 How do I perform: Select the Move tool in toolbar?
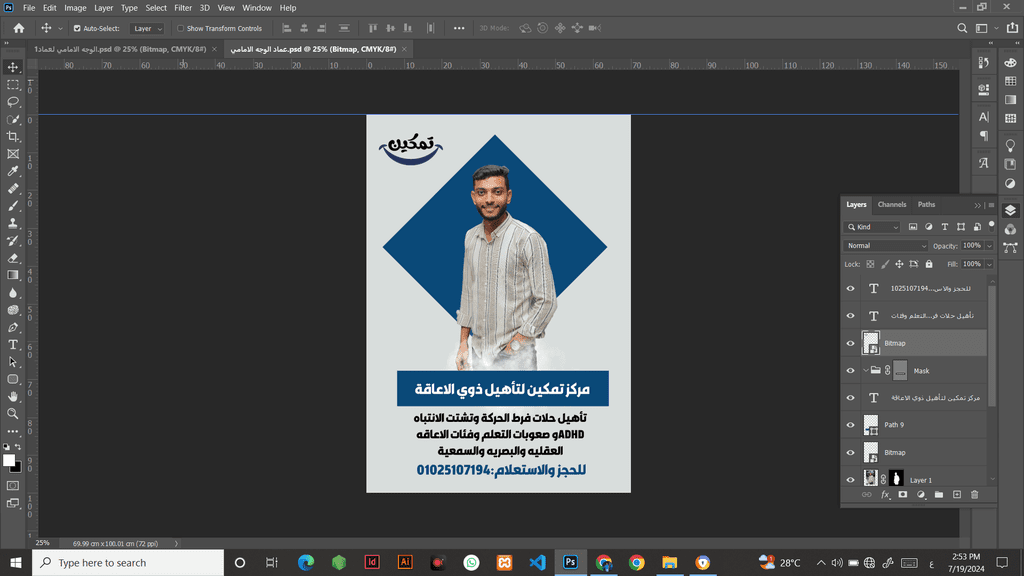pos(13,67)
